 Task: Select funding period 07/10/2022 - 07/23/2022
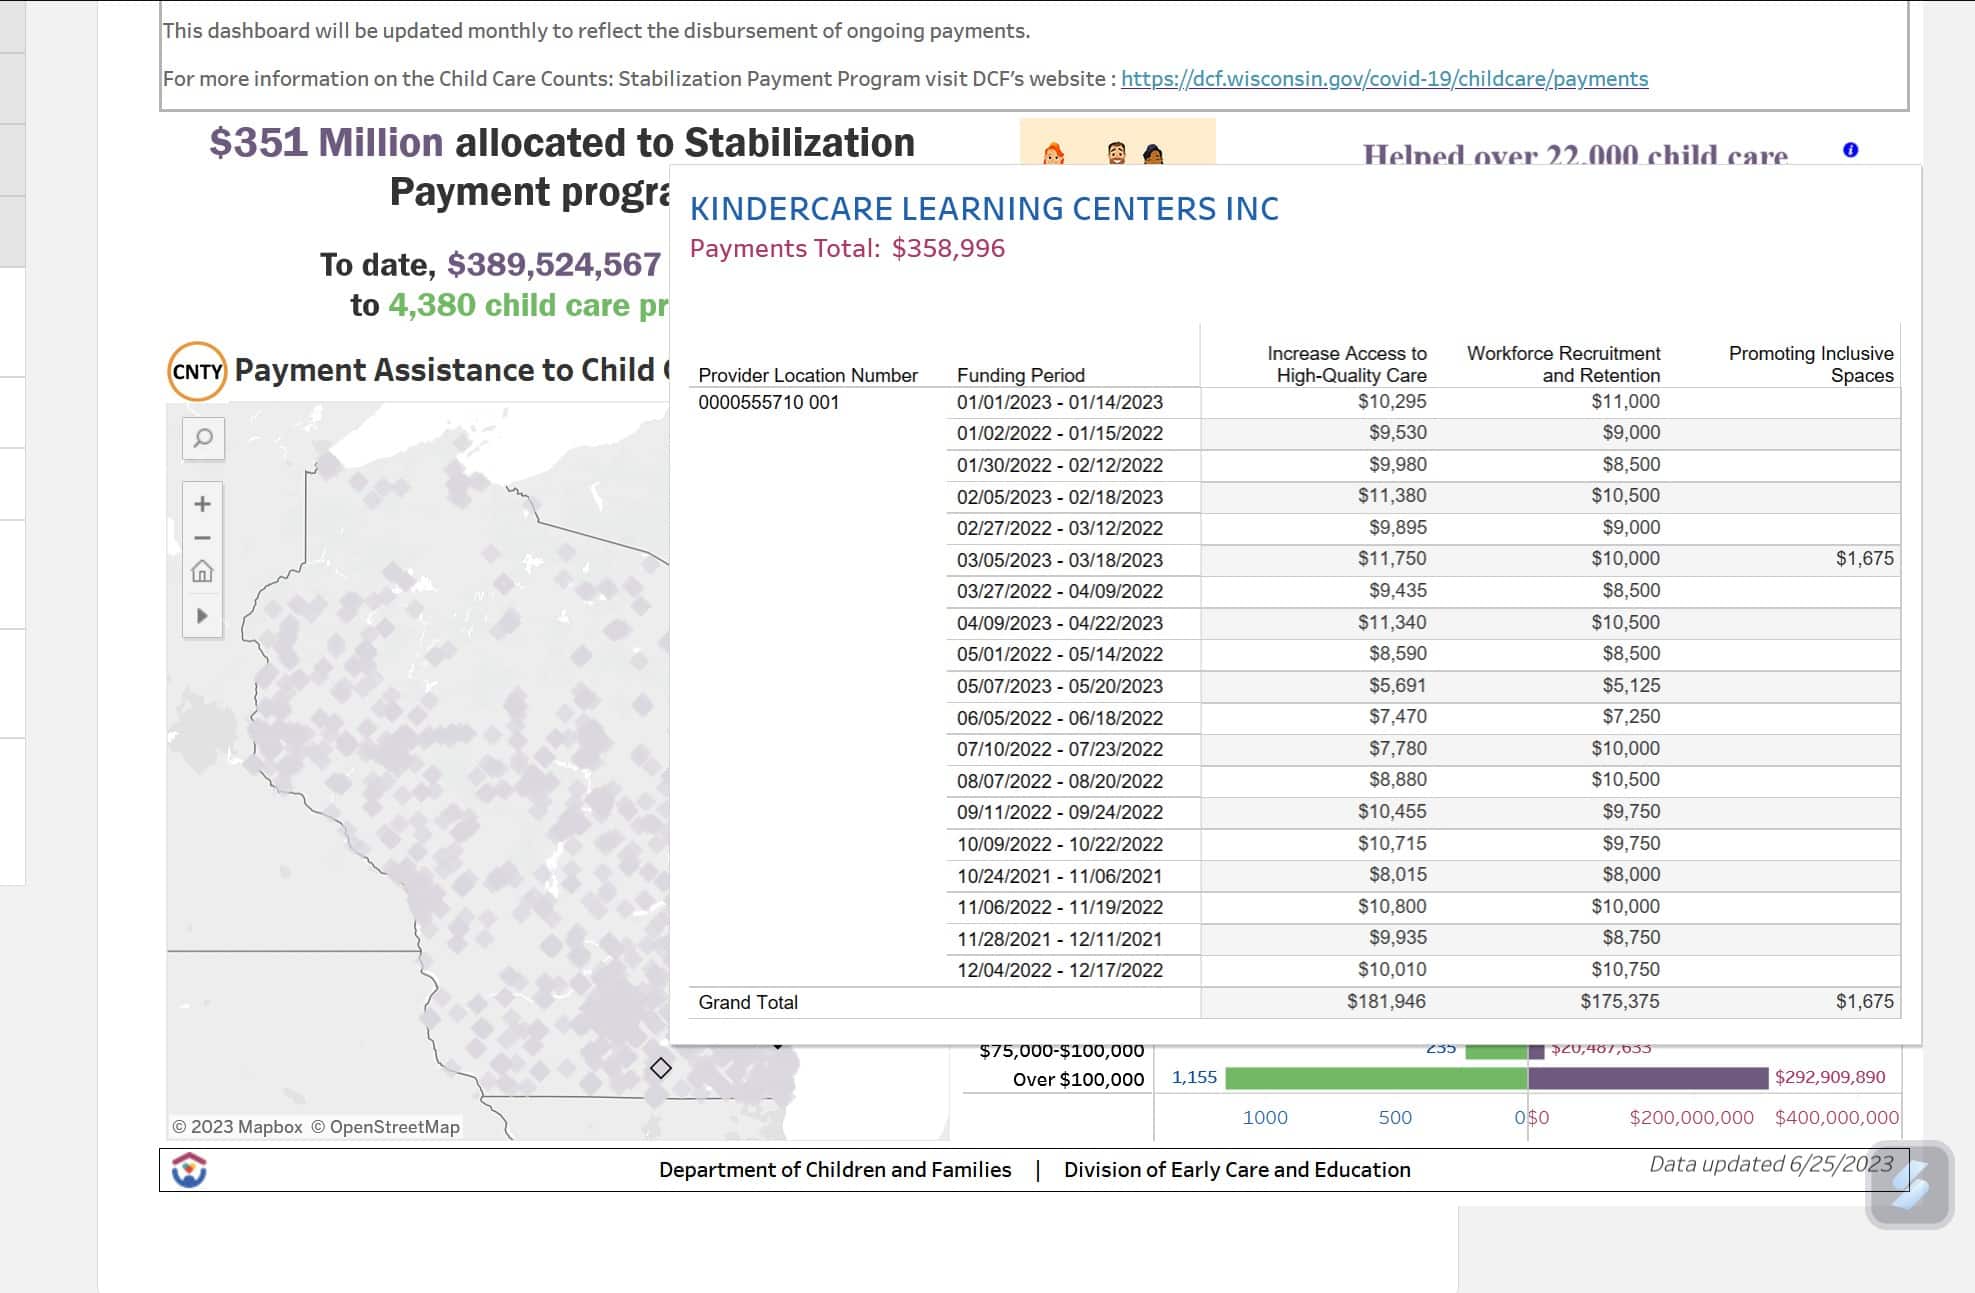click(x=1059, y=749)
